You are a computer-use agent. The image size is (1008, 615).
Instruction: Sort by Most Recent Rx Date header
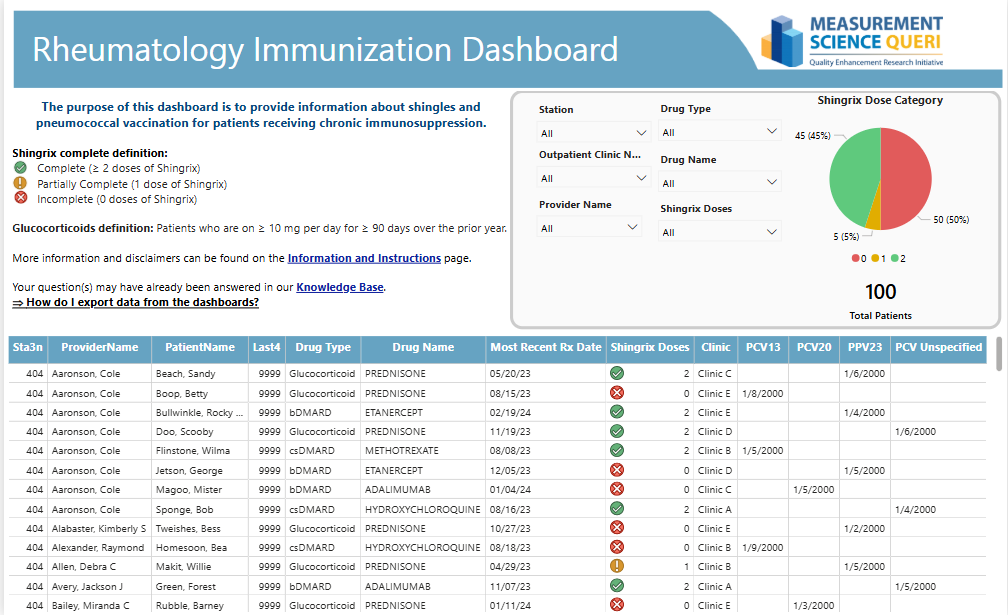tap(545, 348)
